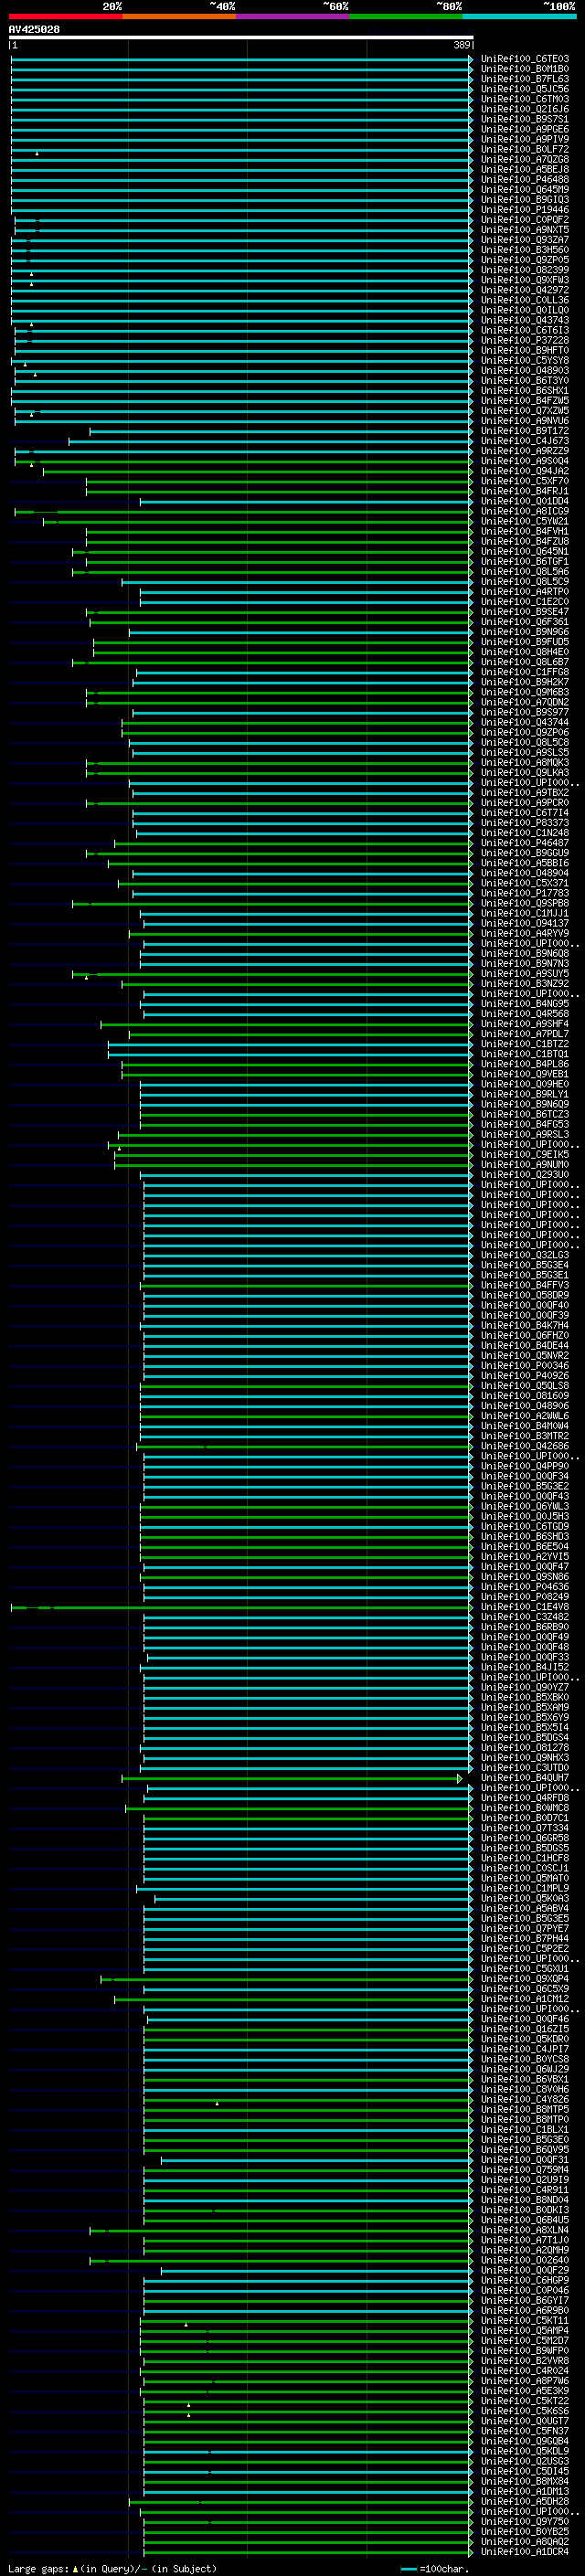
Task: Click the purple ~60% identity legend segment
Action: pos(293,16)
